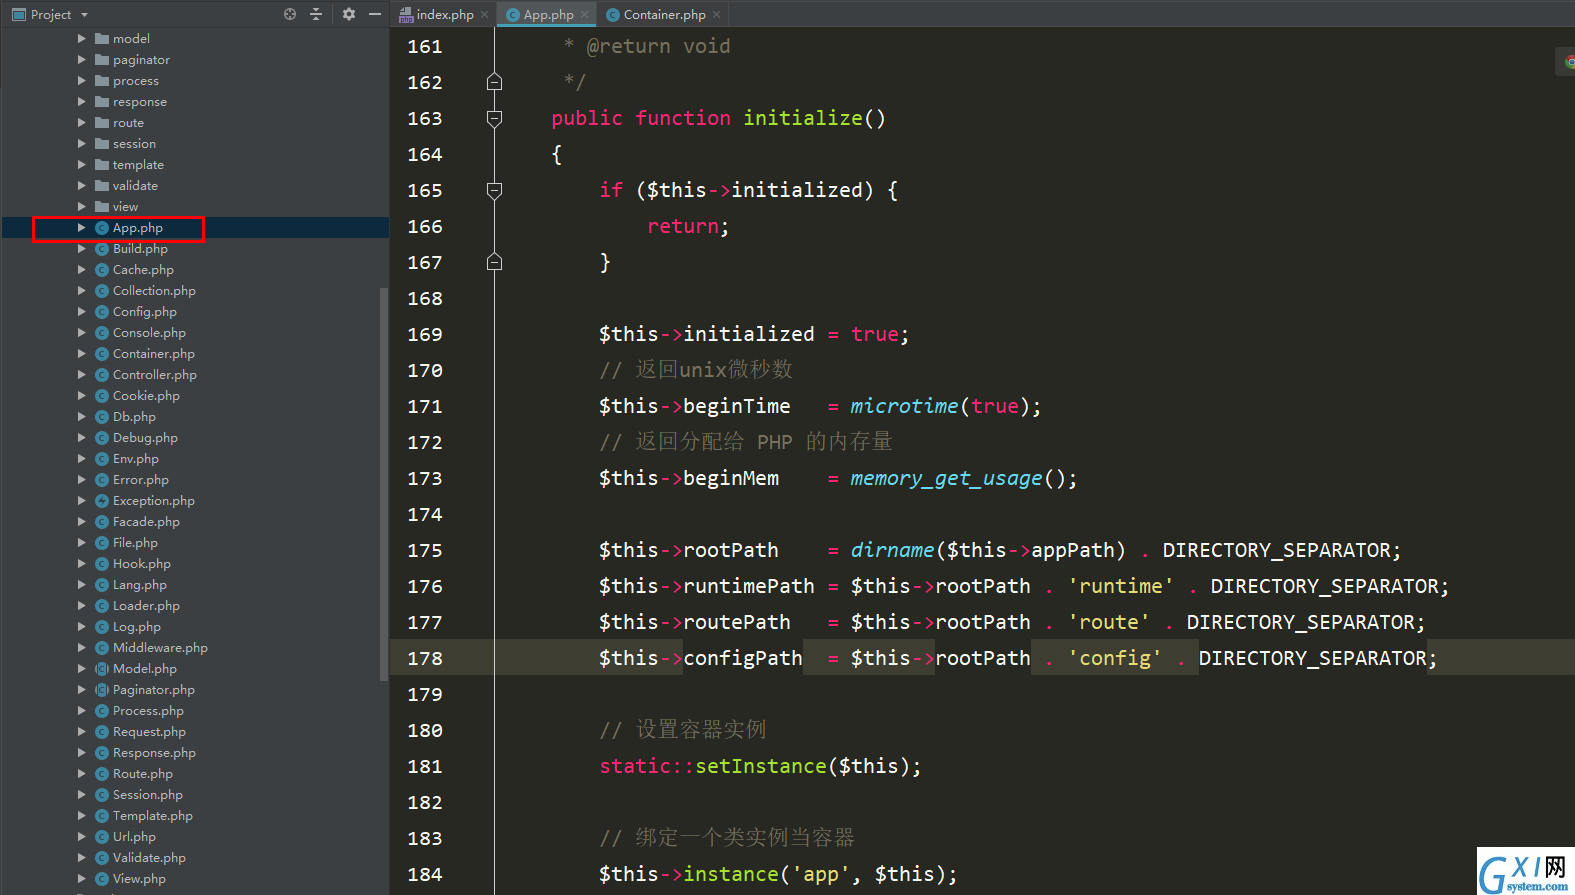Expand the response folder

tap(82, 101)
